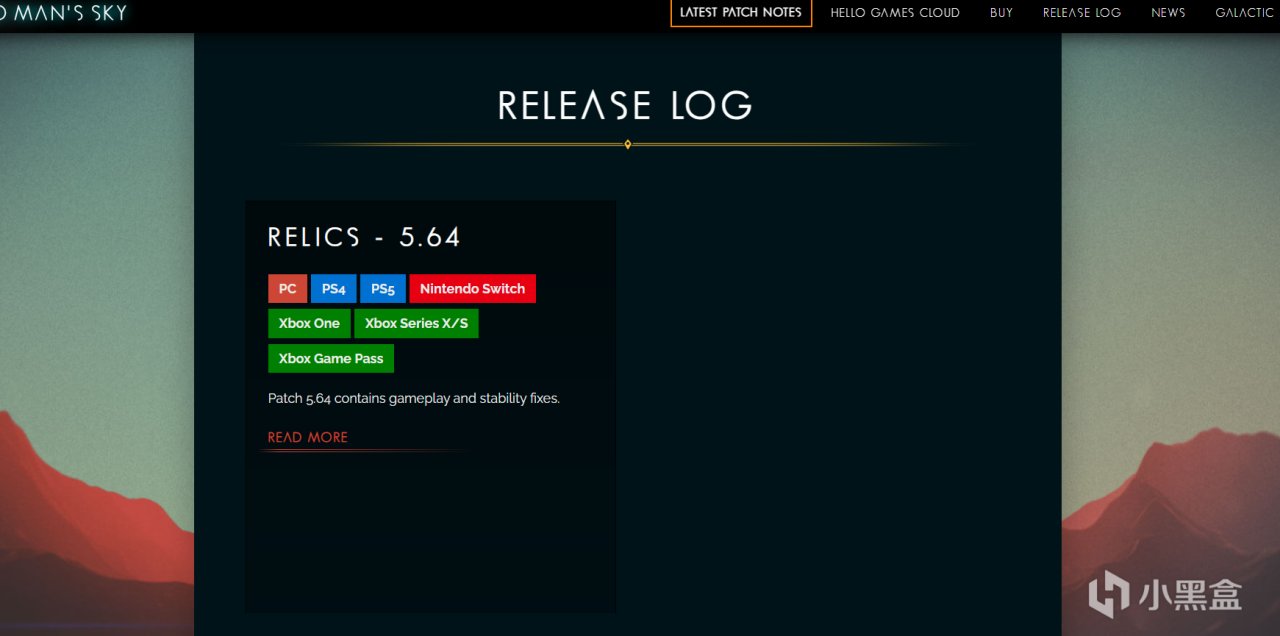Select the Nintendo Switch tag
Screen dimensions: 1280x636
coord(472,289)
